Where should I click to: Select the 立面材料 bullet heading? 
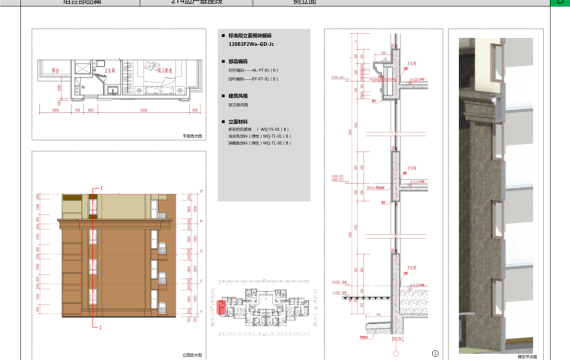point(238,121)
